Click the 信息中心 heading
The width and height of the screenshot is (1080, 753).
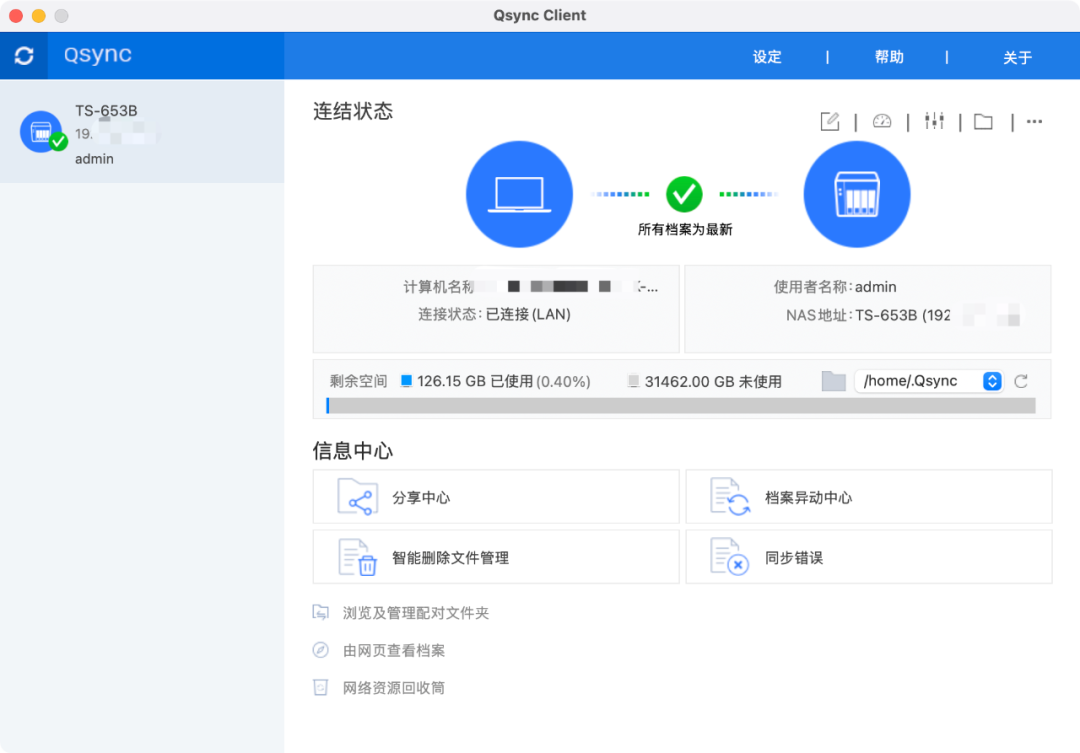(353, 451)
